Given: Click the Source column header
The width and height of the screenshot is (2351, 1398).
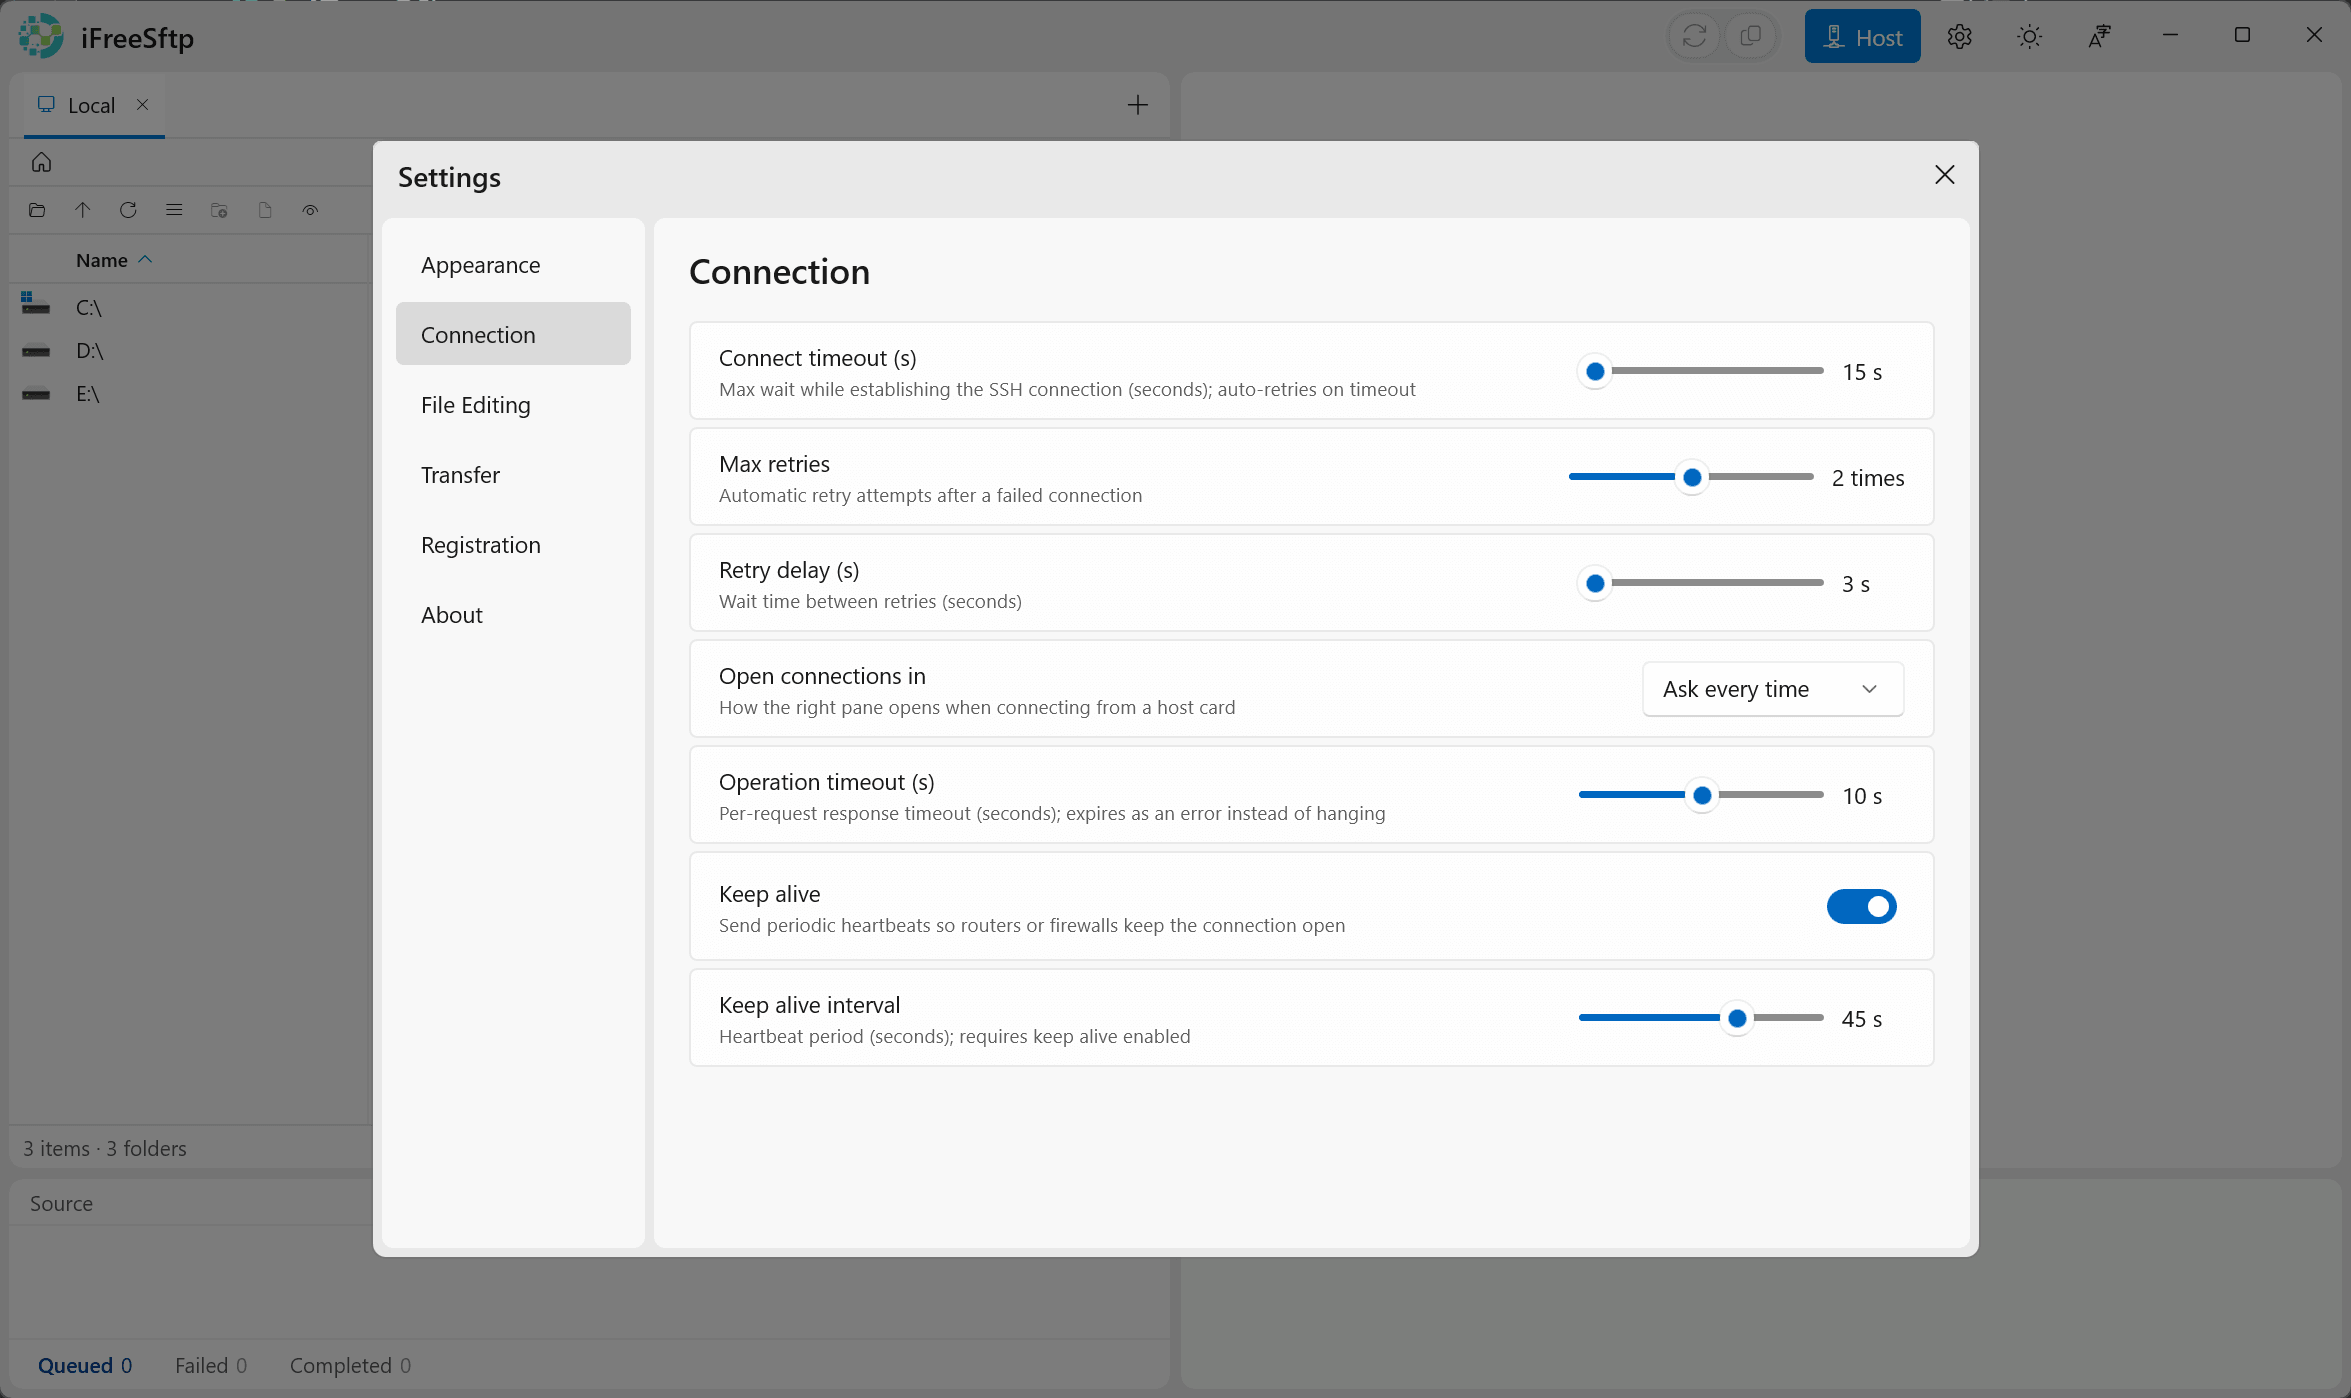Looking at the screenshot, I should (61, 1204).
